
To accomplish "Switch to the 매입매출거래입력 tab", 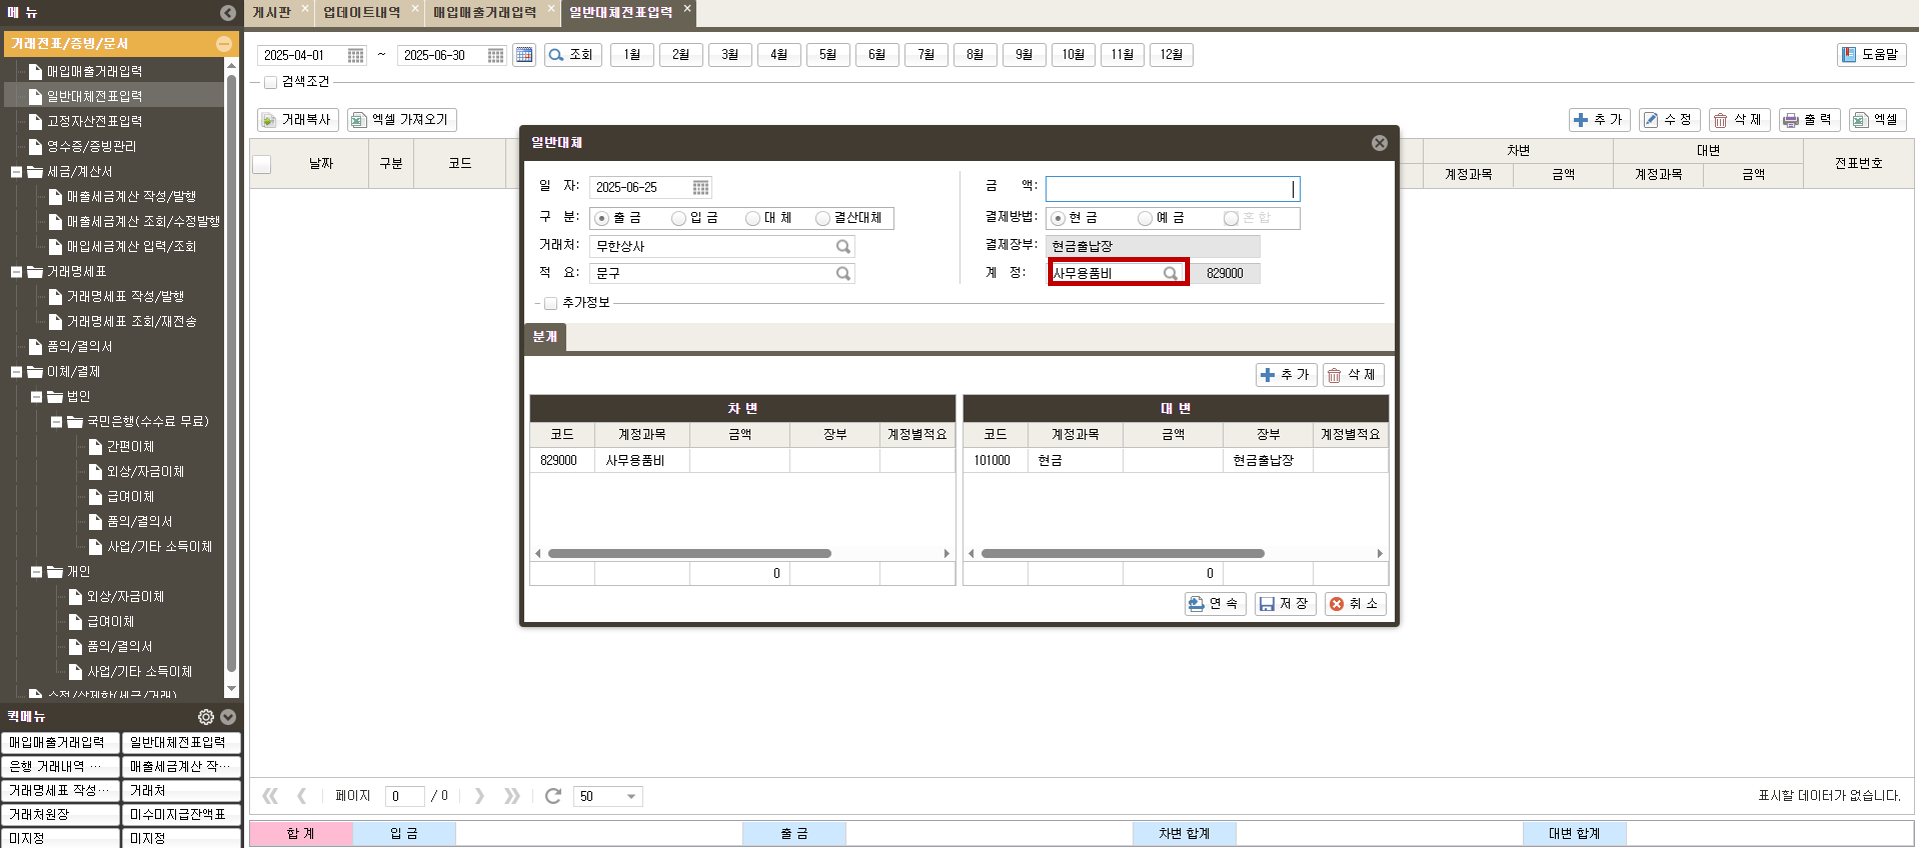I will pyautogui.click(x=484, y=12).
